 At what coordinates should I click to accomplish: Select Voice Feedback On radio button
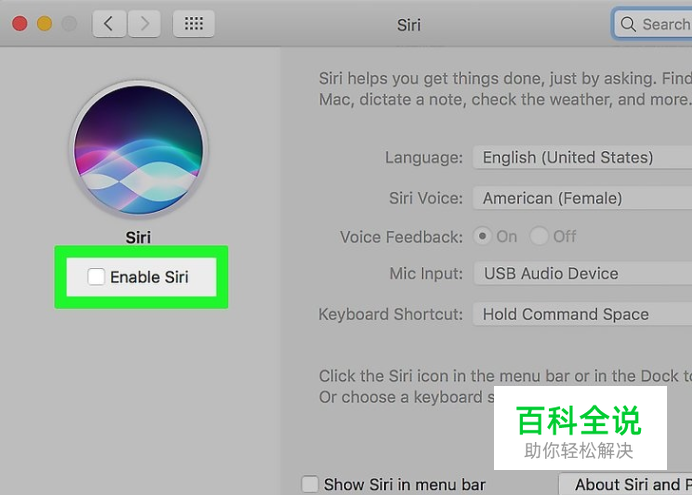(483, 236)
